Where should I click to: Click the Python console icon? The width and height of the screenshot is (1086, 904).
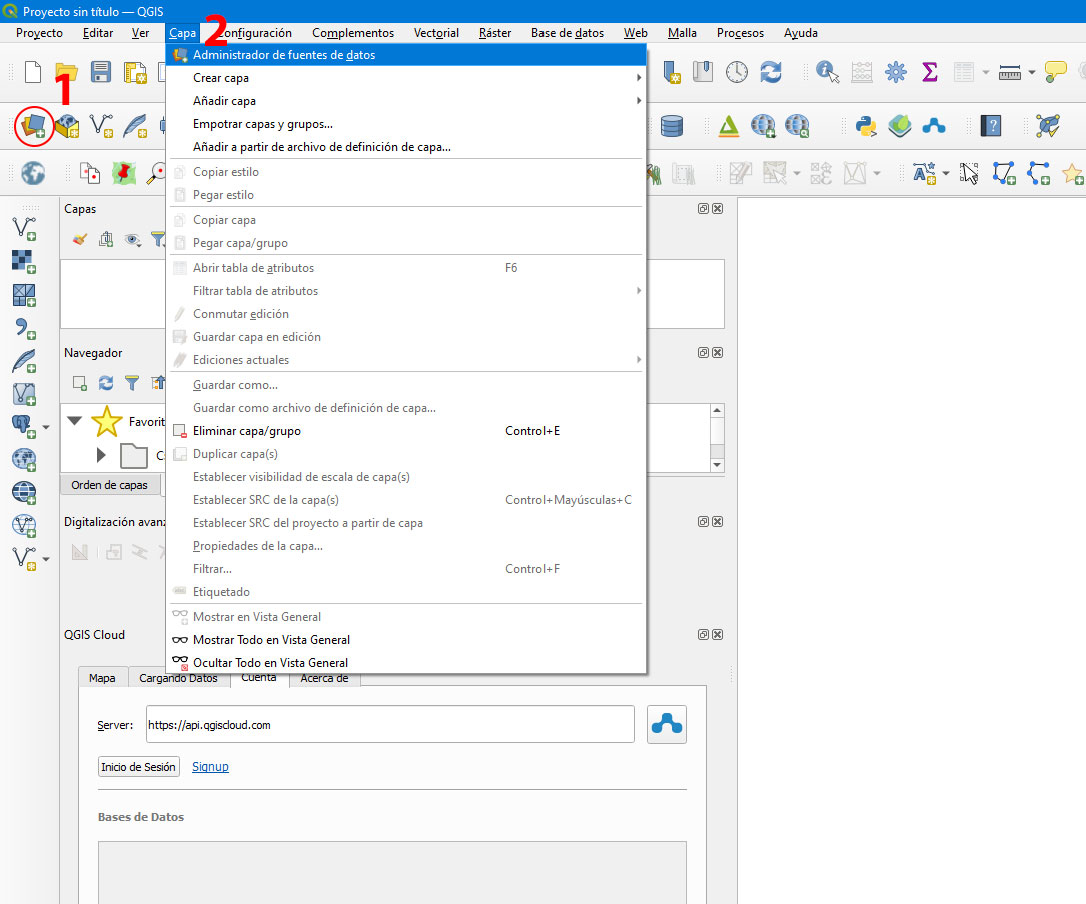coord(866,126)
